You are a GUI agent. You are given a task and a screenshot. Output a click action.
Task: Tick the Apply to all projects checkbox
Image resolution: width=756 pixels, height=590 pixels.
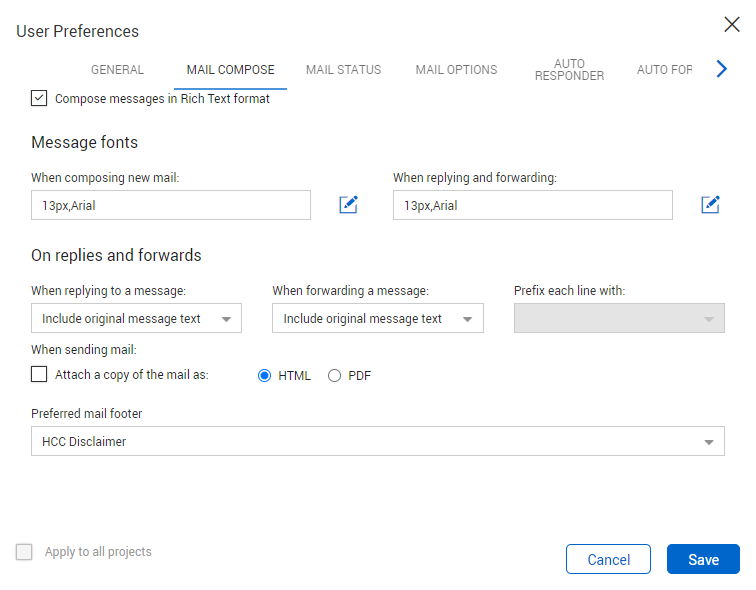point(25,552)
